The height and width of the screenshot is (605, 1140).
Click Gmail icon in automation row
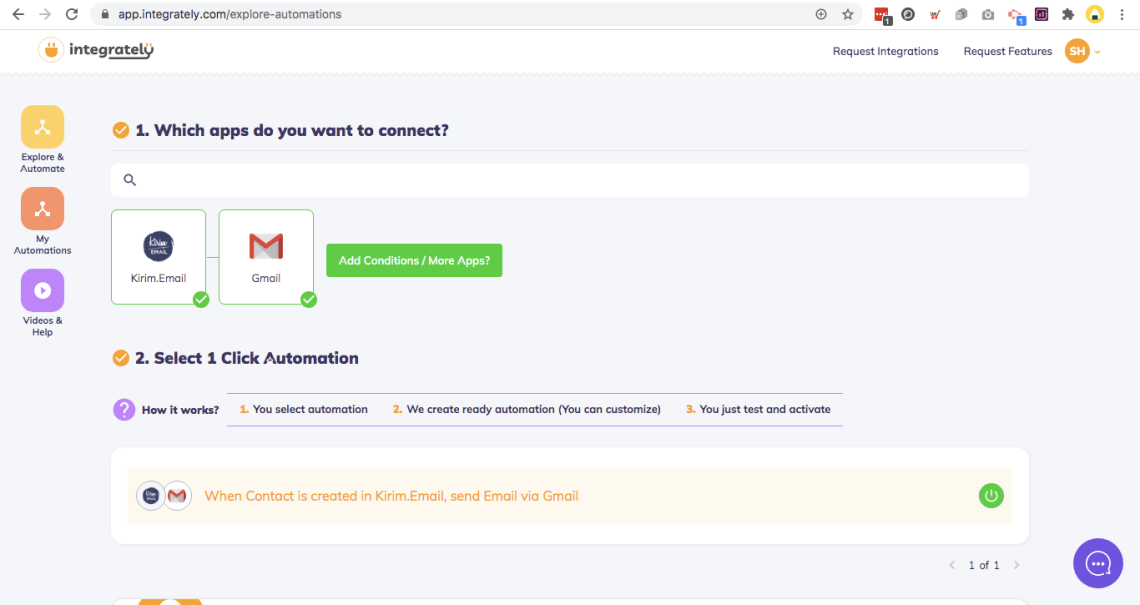click(177, 496)
